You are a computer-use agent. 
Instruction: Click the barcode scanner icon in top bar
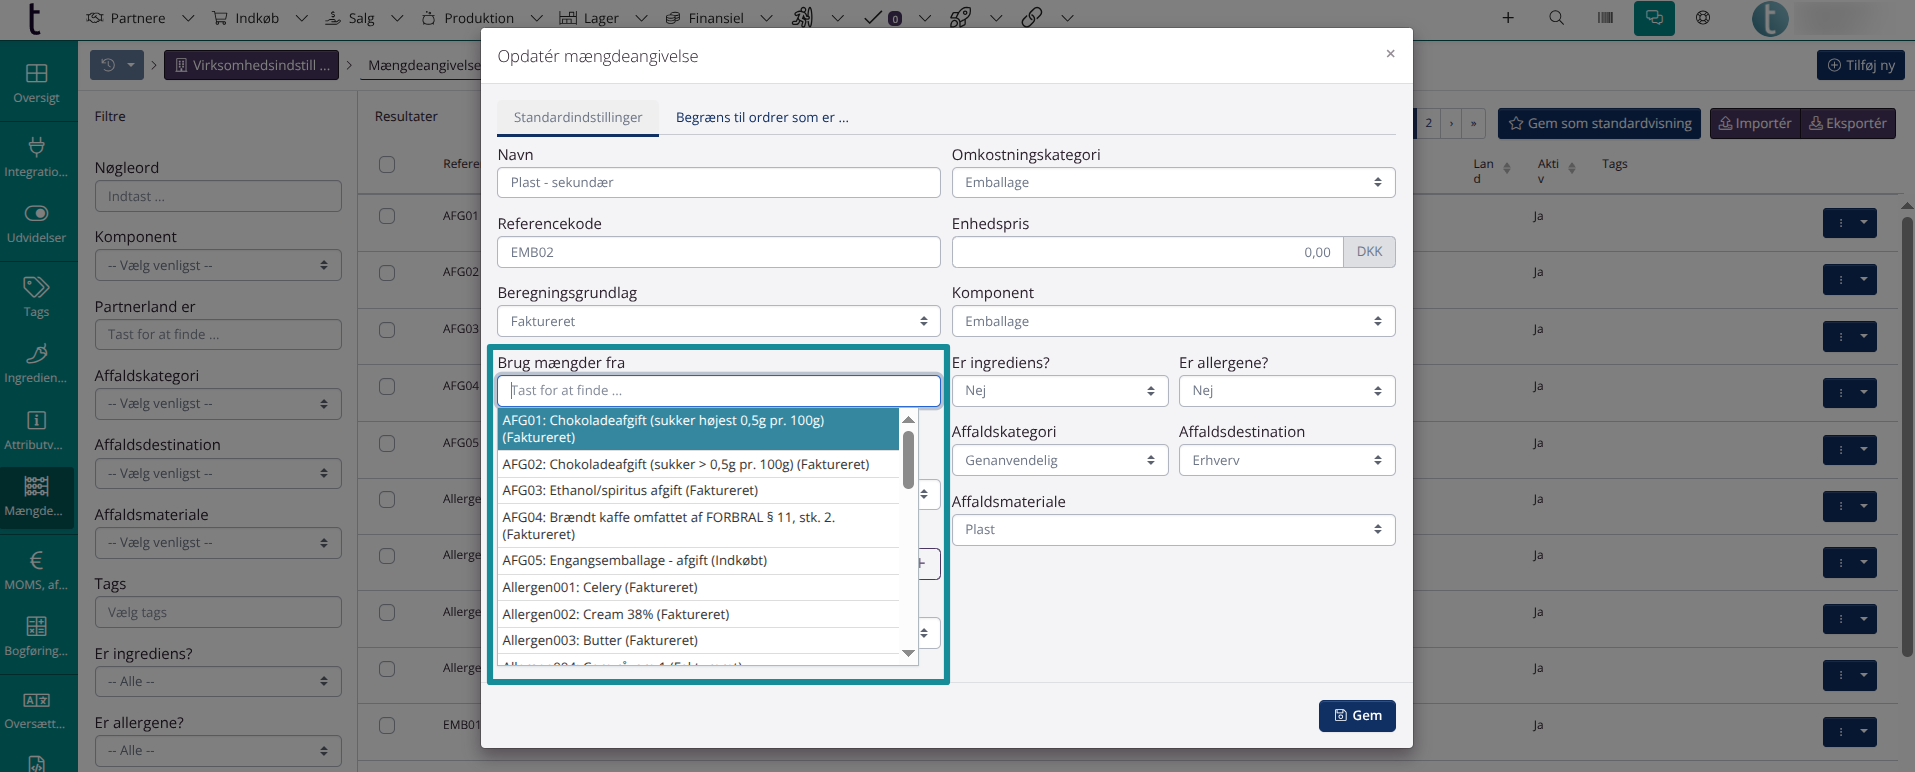point(1605,18)
